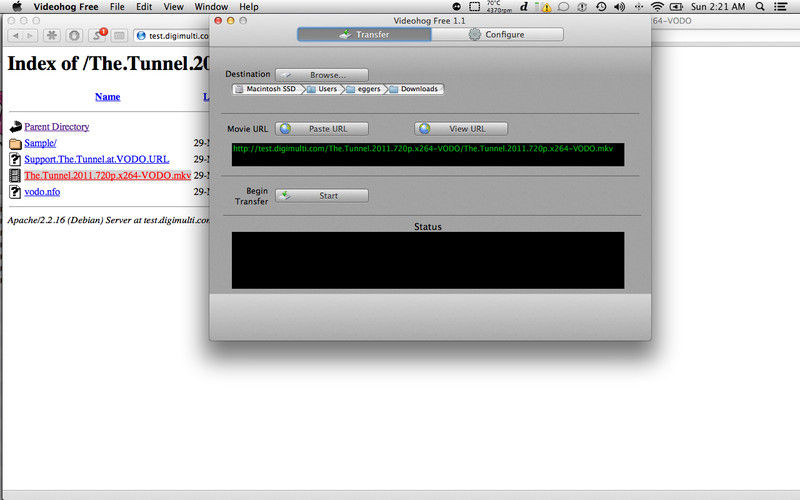Open the File menu

click(x=117, y=7)
